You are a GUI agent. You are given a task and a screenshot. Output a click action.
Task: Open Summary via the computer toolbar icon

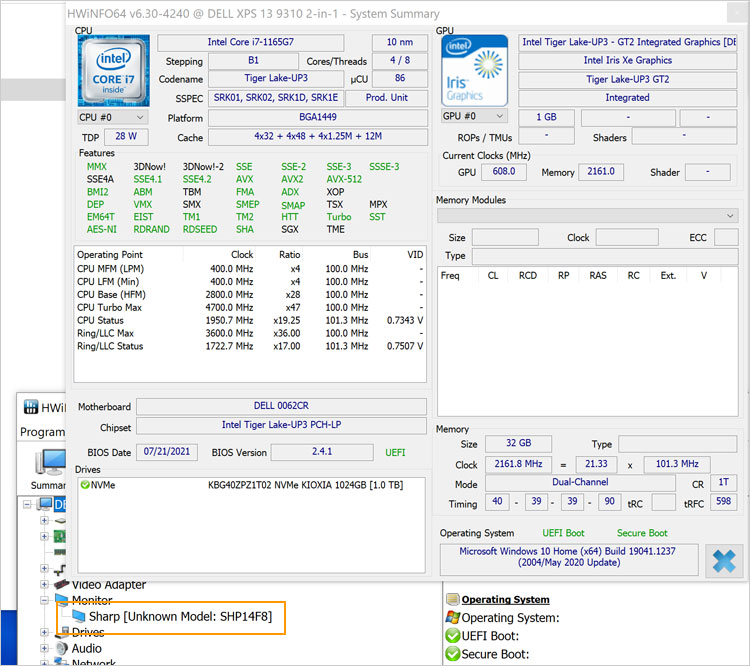click(50, 463)
